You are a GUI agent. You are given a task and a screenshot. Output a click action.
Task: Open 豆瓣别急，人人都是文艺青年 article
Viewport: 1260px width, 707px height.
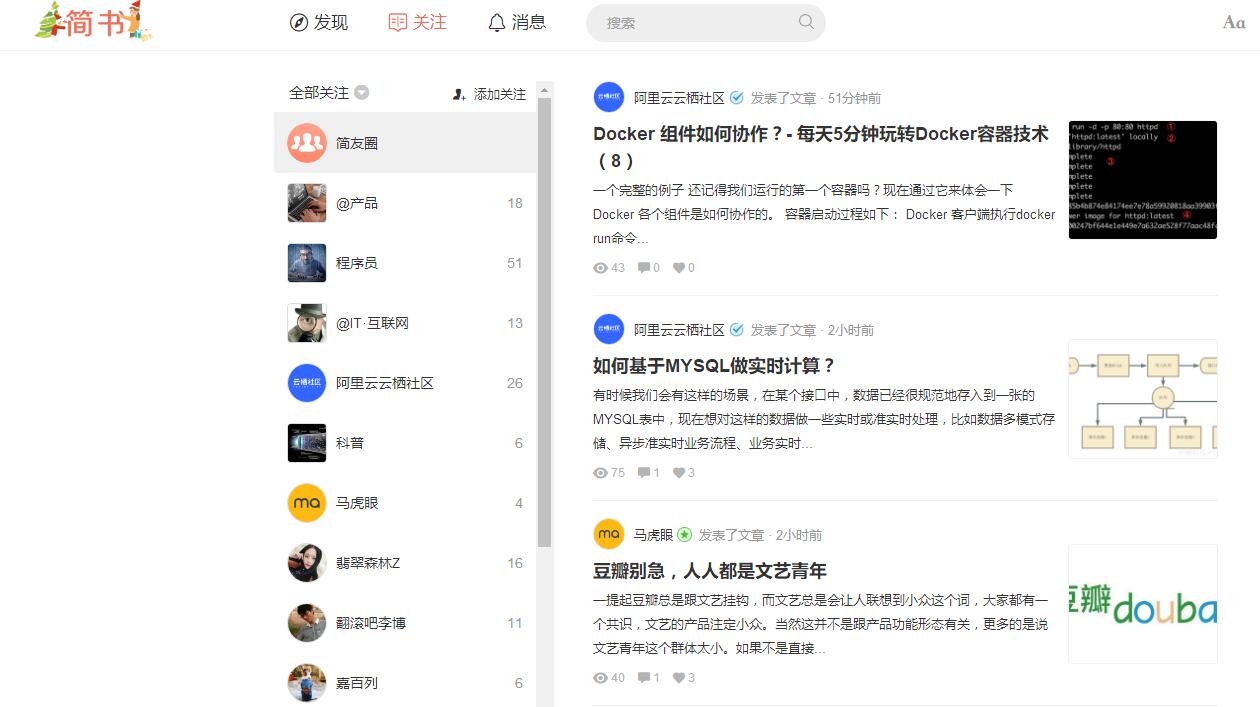[710, 571]
